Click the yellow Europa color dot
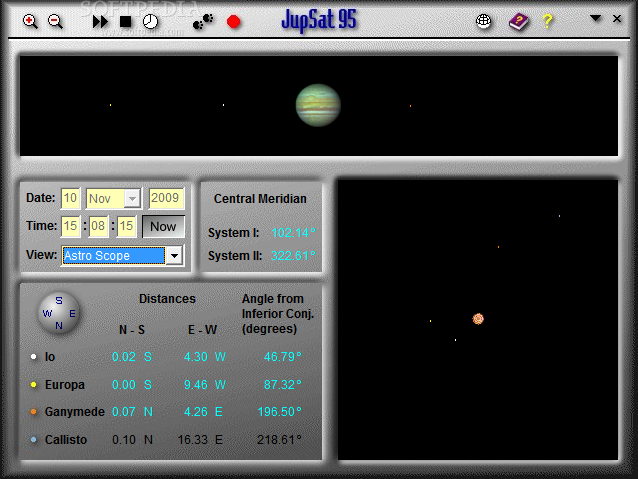Image resolution: width=638 pixels, height=479 pixels. pos(34,385)
